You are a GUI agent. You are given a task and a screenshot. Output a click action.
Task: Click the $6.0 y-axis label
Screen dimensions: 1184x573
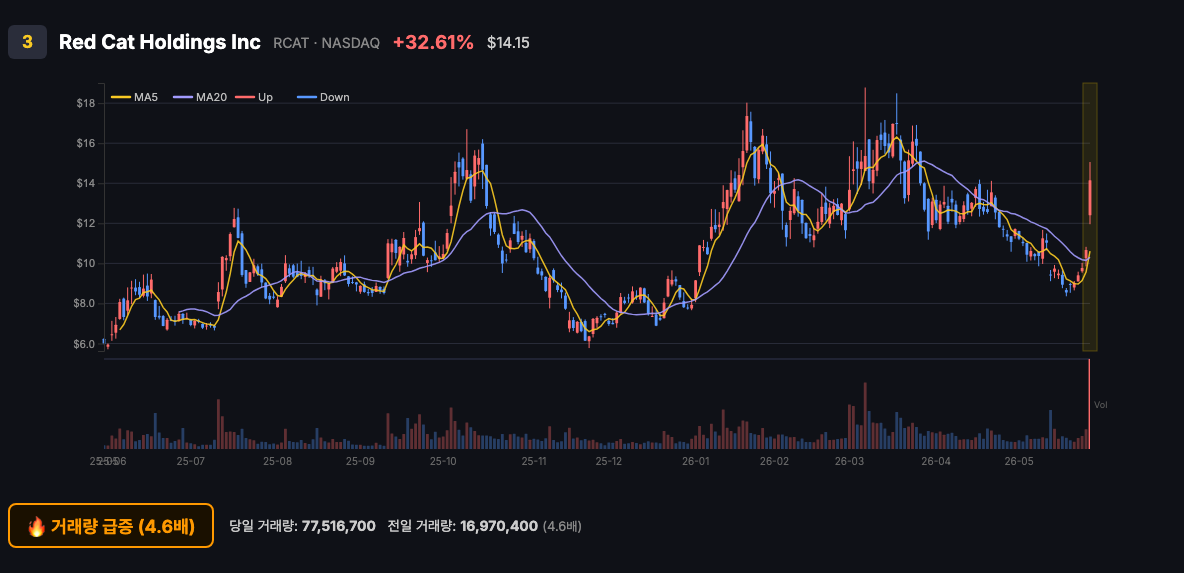point(85,344)
